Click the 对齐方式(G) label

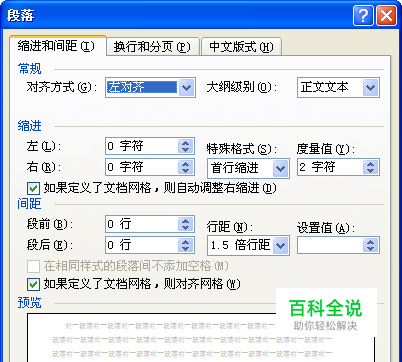[x=62, y=87]
